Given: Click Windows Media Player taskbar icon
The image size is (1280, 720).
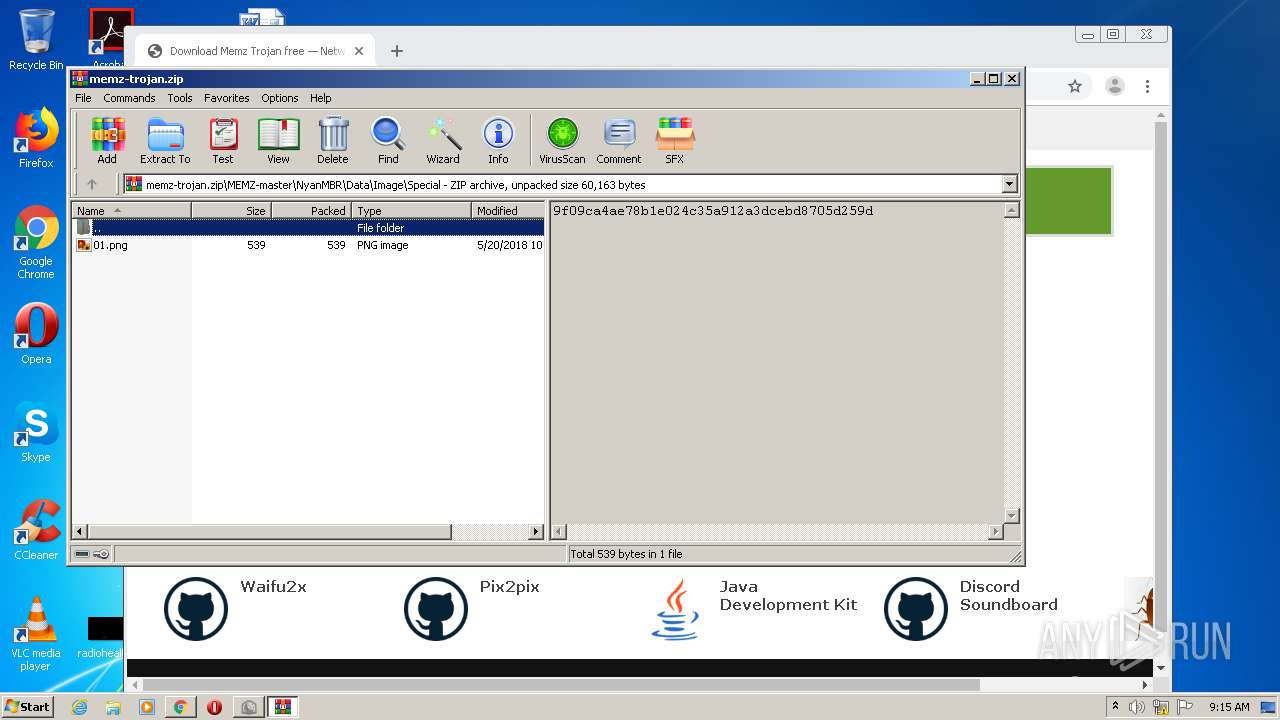Looking at the screenshot, I should (x=147, y=707).
